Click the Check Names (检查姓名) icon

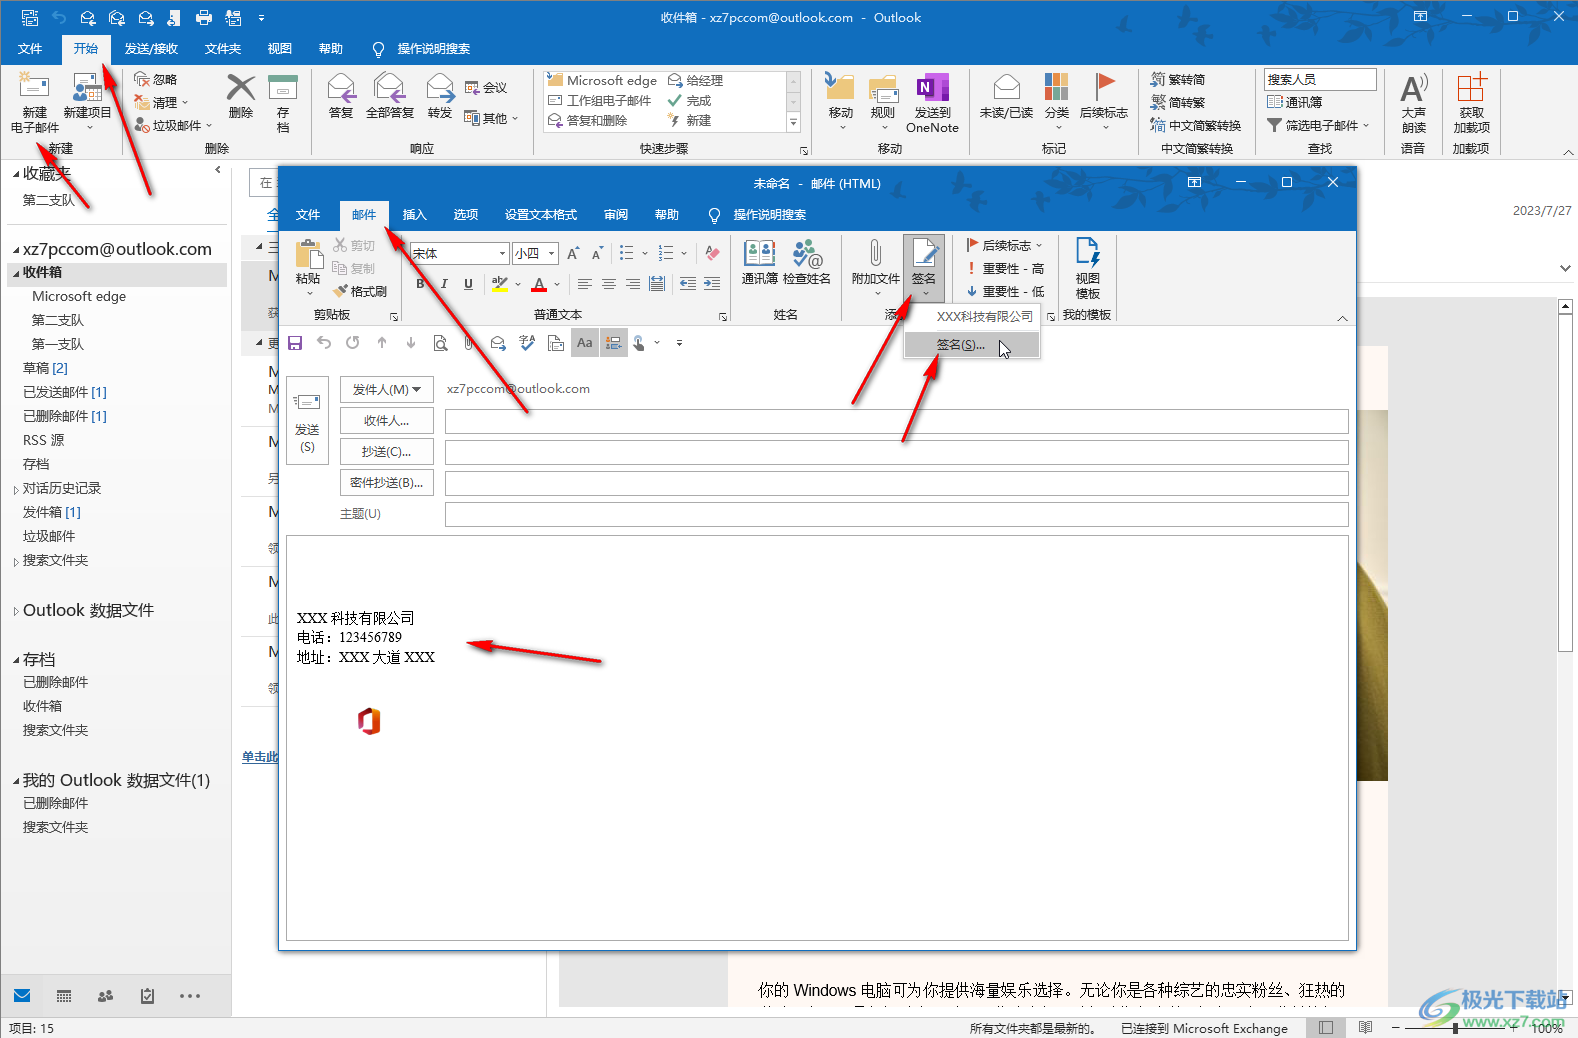(806, 253)
